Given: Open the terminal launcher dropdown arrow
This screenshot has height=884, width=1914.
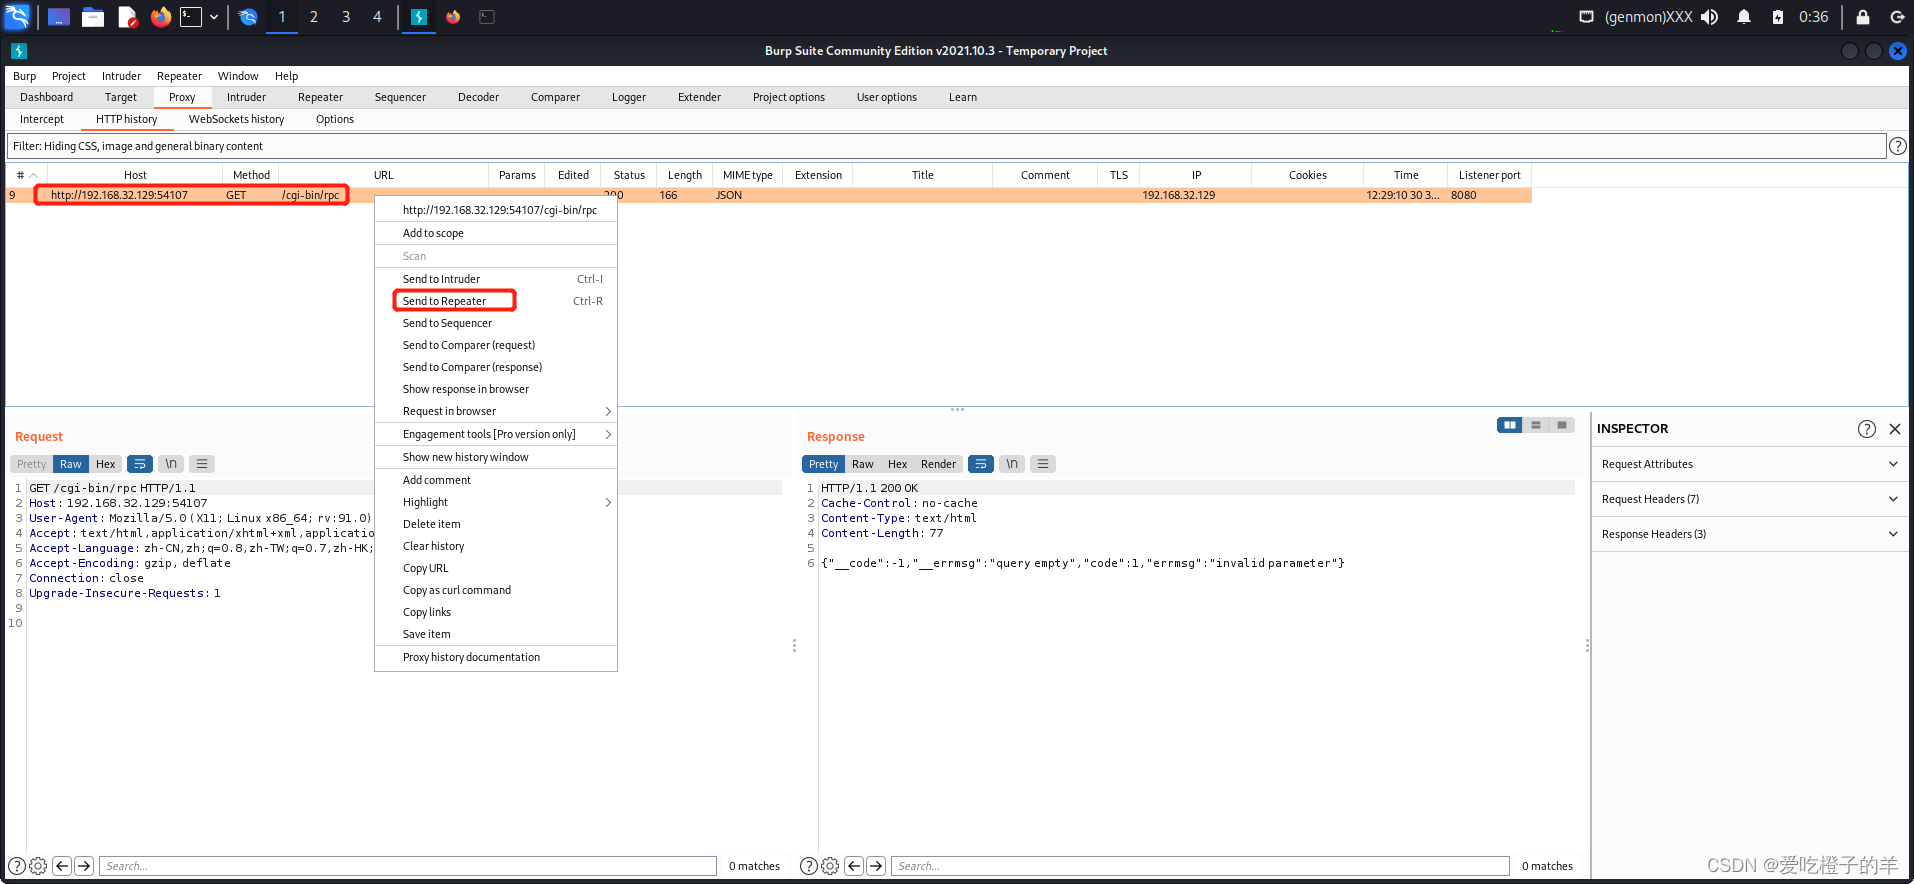Looking at the screenshot, I should (214, 17).
